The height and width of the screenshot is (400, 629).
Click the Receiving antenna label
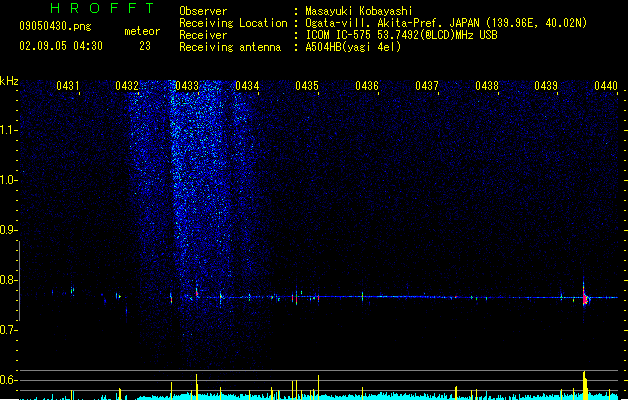(x=230, y=47)
